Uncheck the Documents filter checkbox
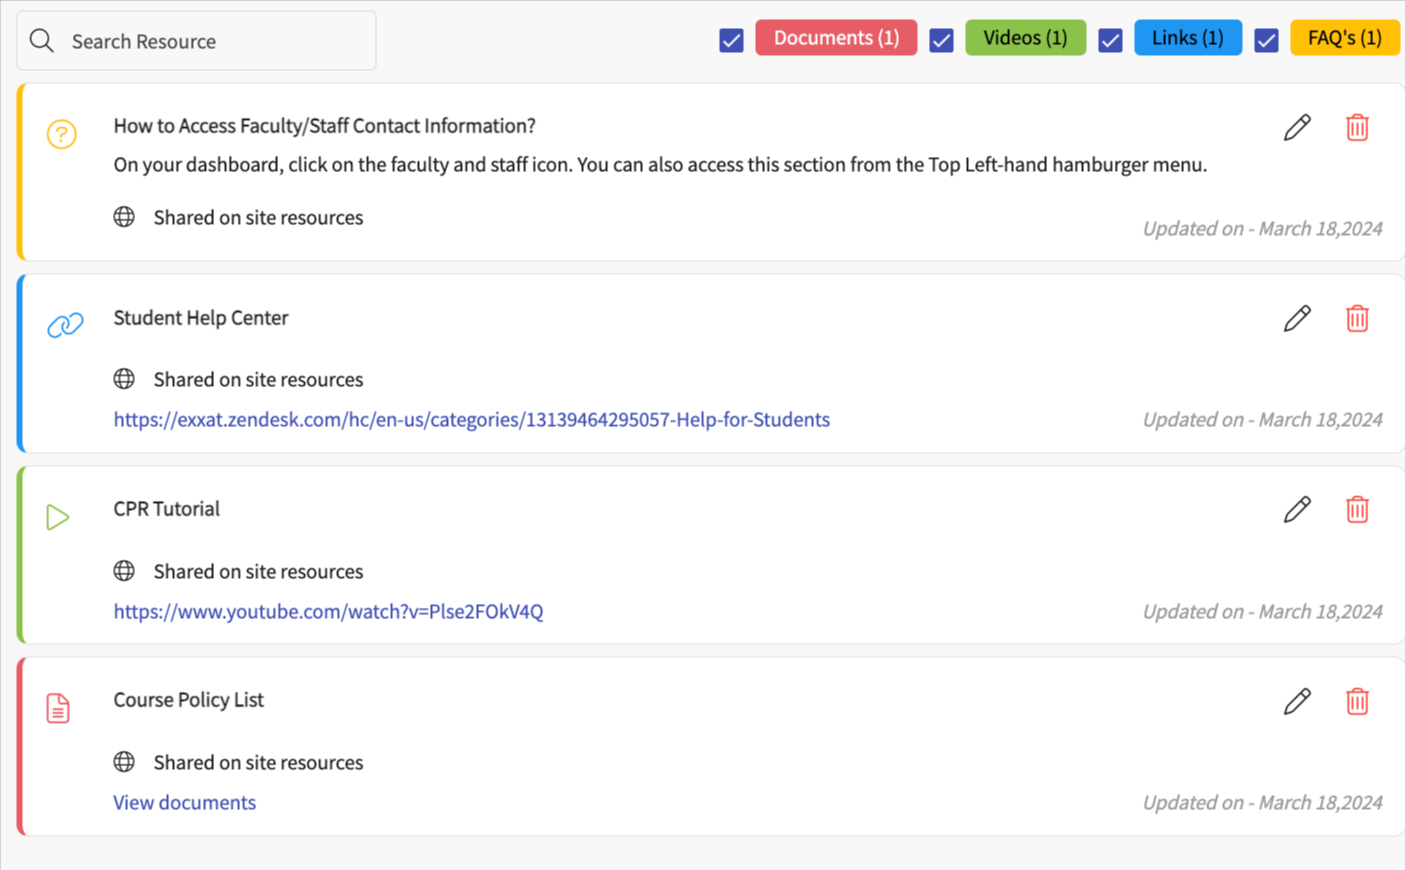The image size is (1405, 870). 731,40
